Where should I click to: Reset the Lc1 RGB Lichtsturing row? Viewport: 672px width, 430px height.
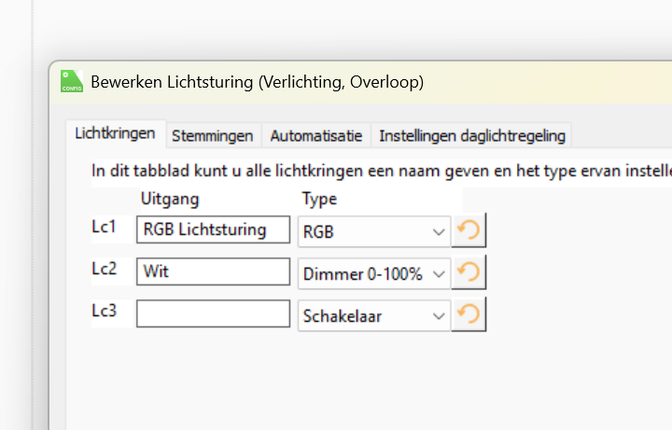(x=468, y=231)
